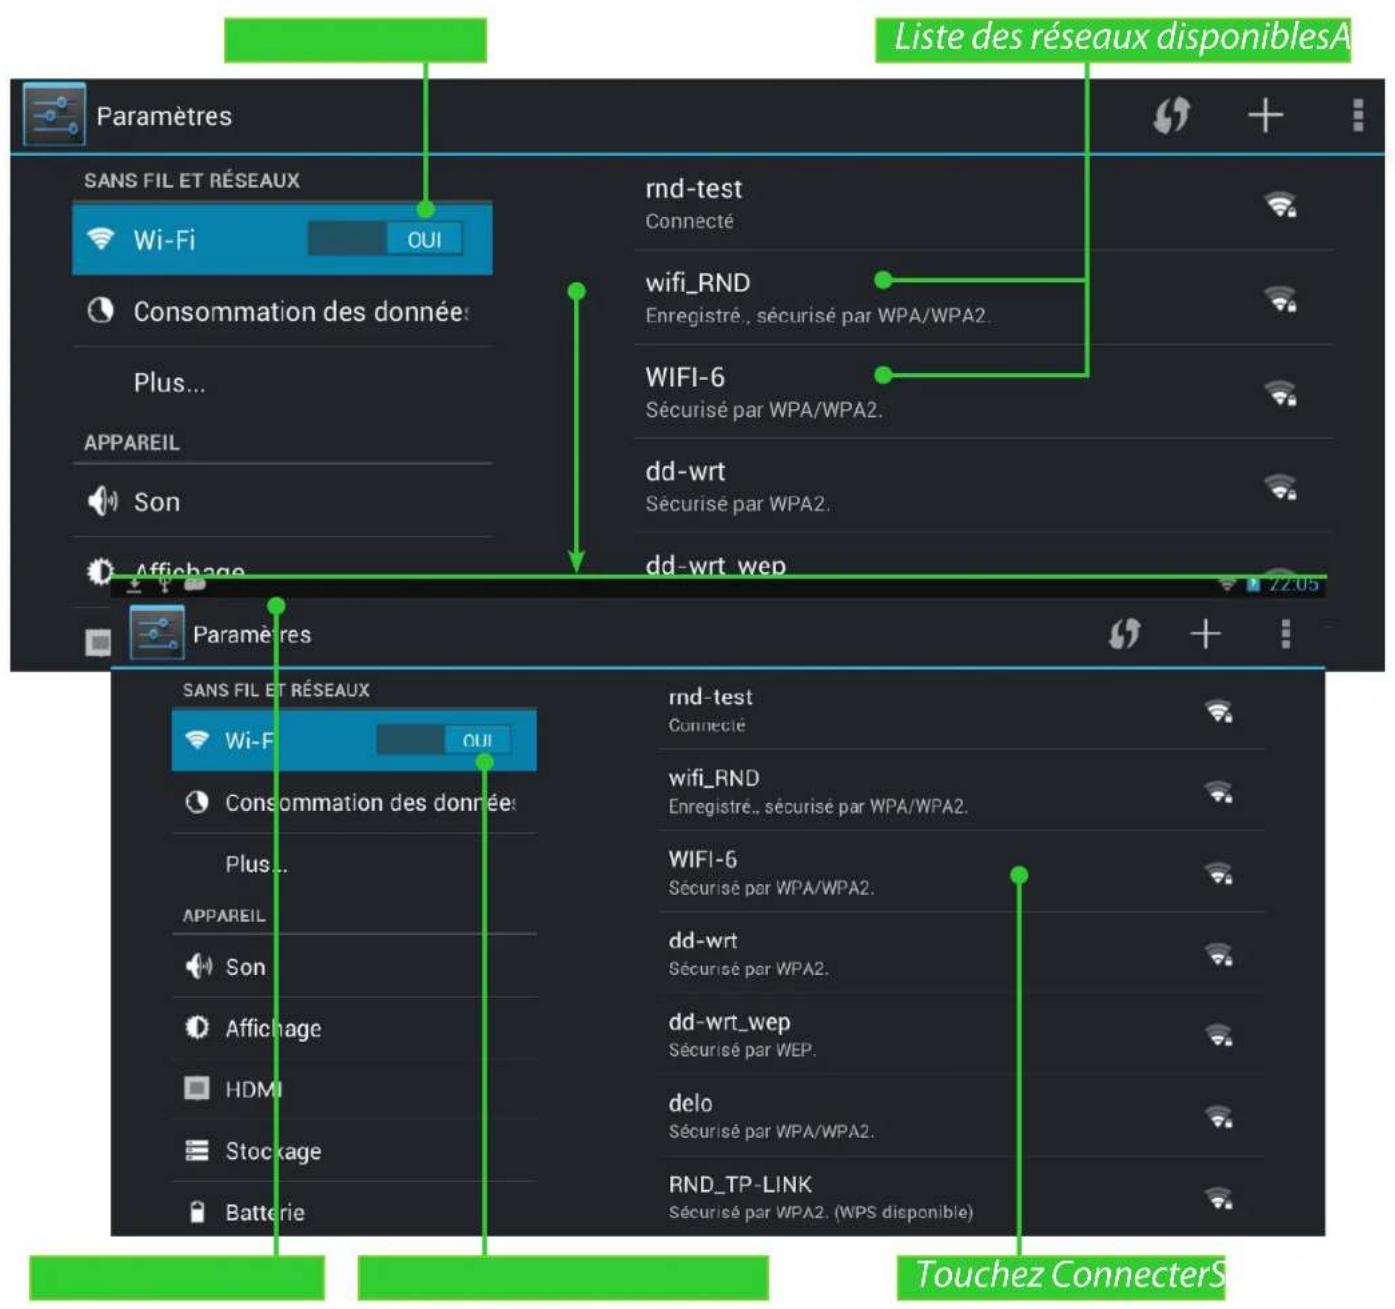Open Batterie settings in lower screenshot
This screenshot has width=1395, height=1309.
point(354,1212)
